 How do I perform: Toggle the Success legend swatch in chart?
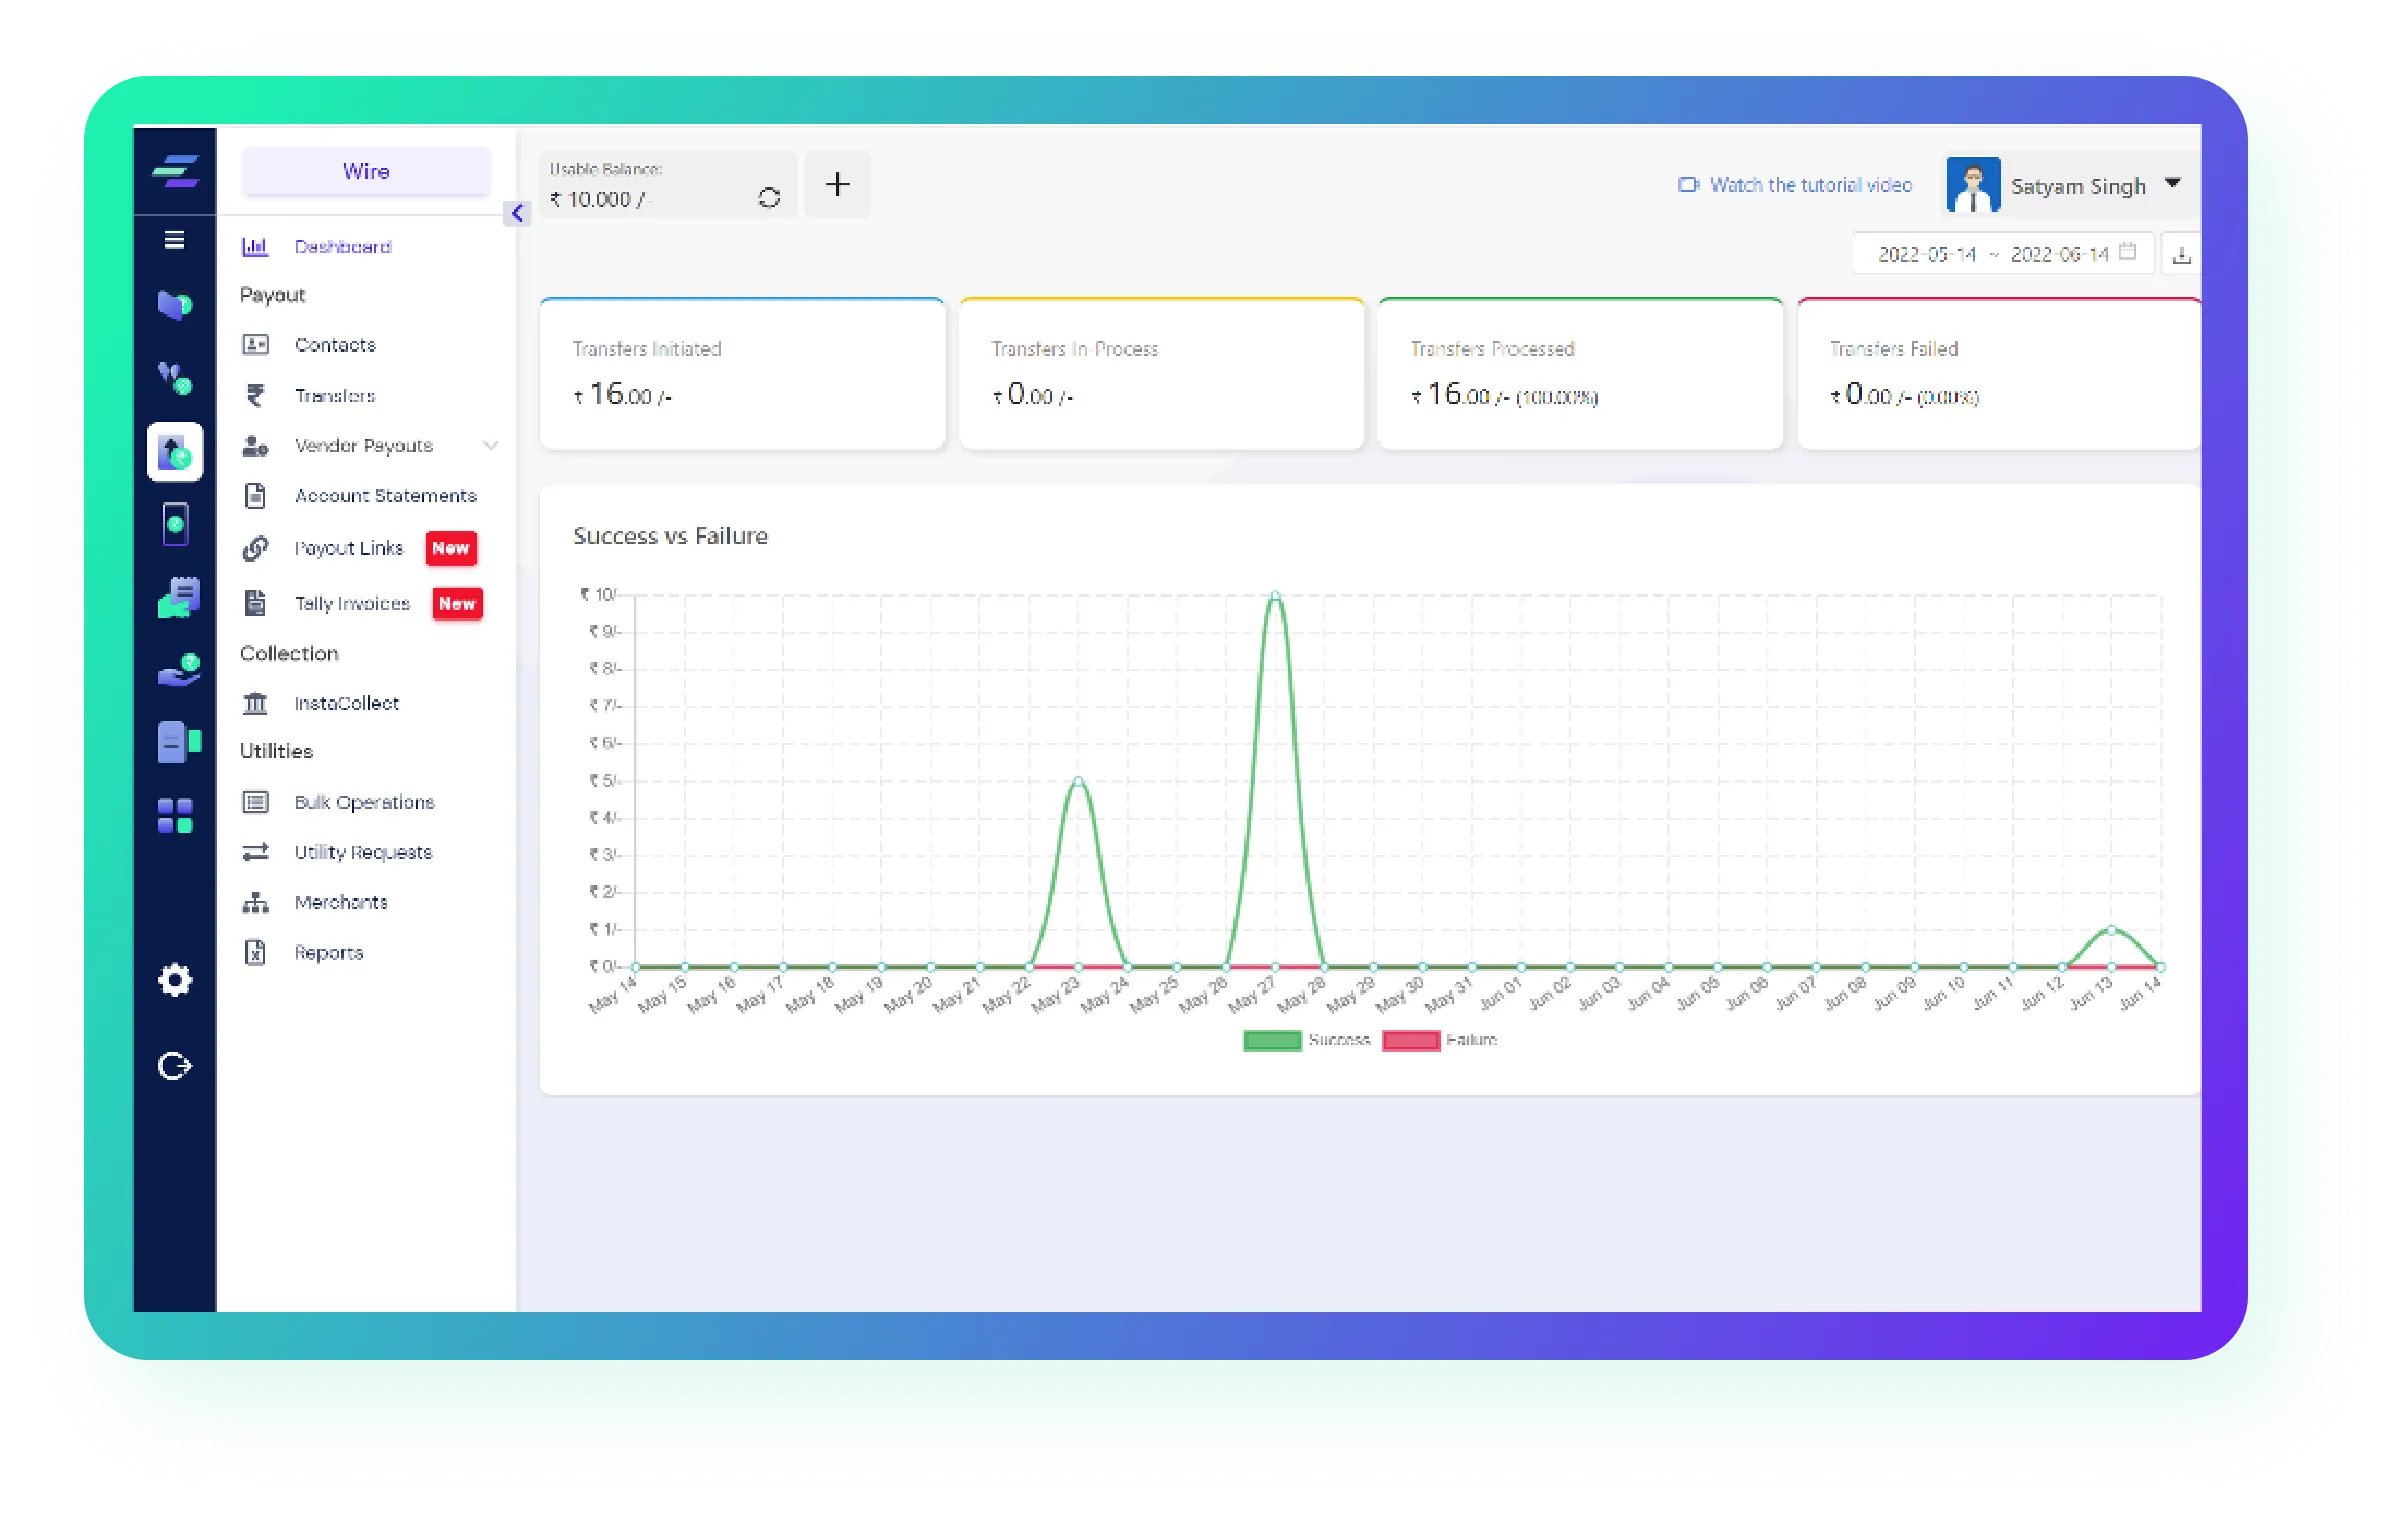click(1271, 1040)
